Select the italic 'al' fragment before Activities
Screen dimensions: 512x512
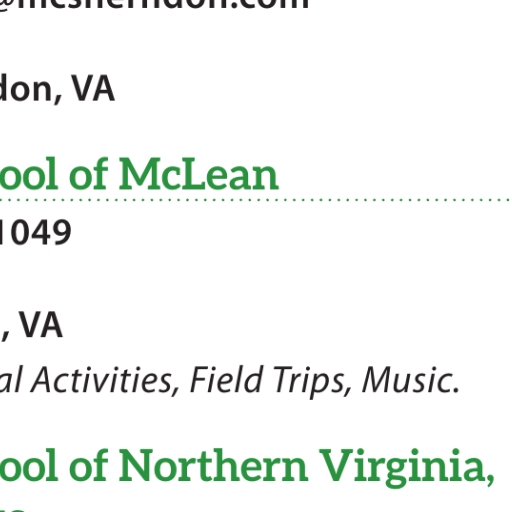[x=11, y=379]
